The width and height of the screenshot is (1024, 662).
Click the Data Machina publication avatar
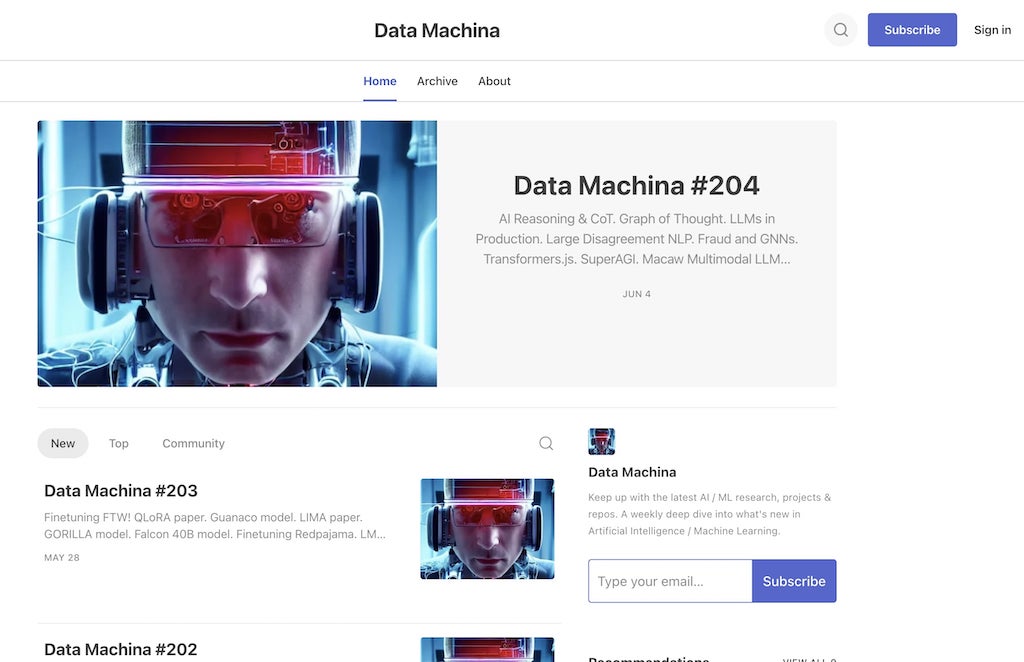click(601, 441)
